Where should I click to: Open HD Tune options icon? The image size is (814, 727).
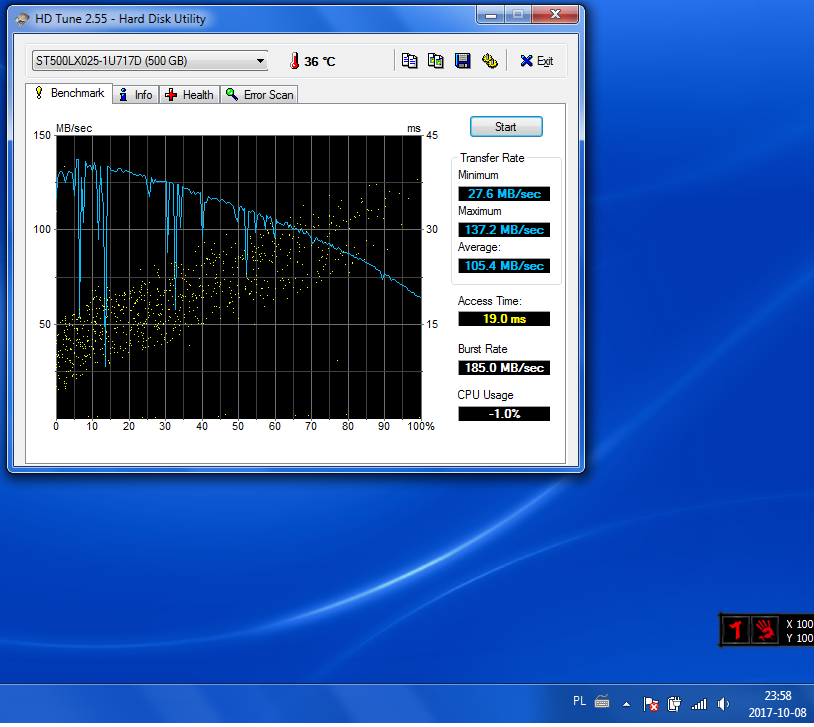pos(490,61)
